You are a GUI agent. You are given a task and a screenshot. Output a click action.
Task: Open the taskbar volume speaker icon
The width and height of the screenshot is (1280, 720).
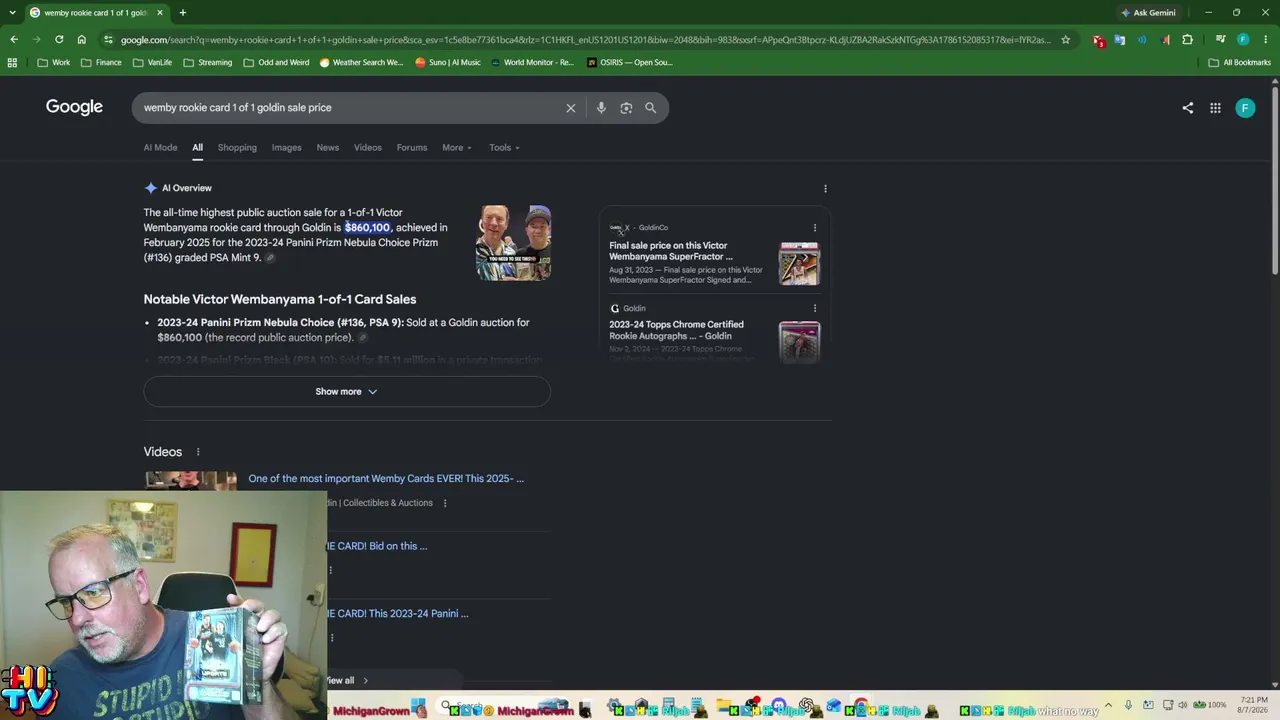click(x=1181, y=706)
